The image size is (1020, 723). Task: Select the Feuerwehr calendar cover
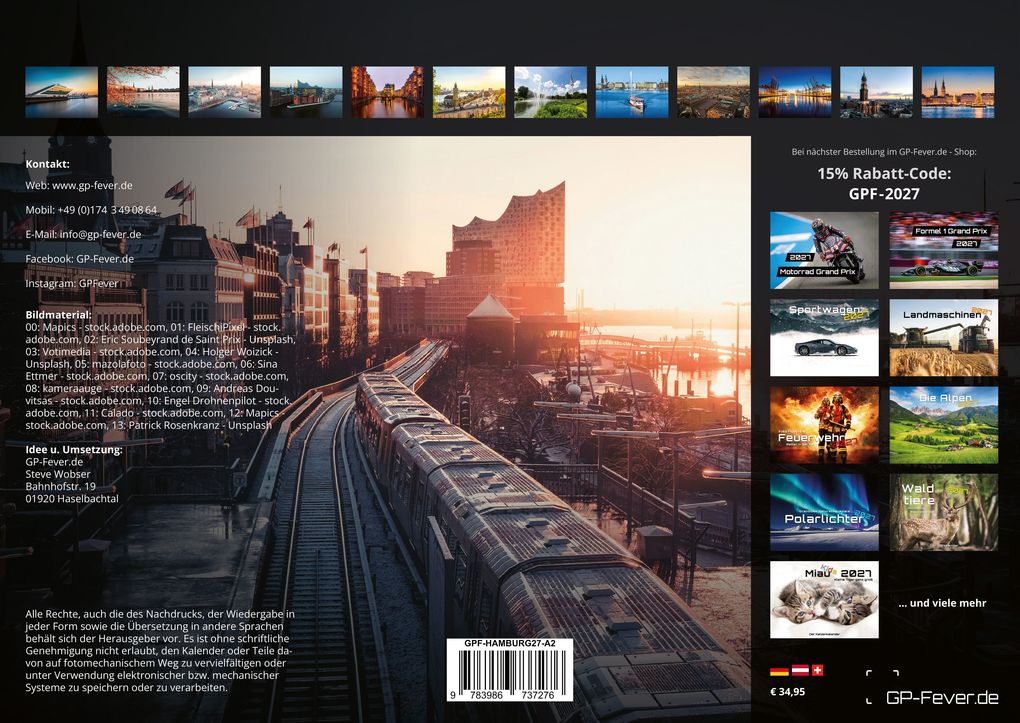click(x=824, y=425)
